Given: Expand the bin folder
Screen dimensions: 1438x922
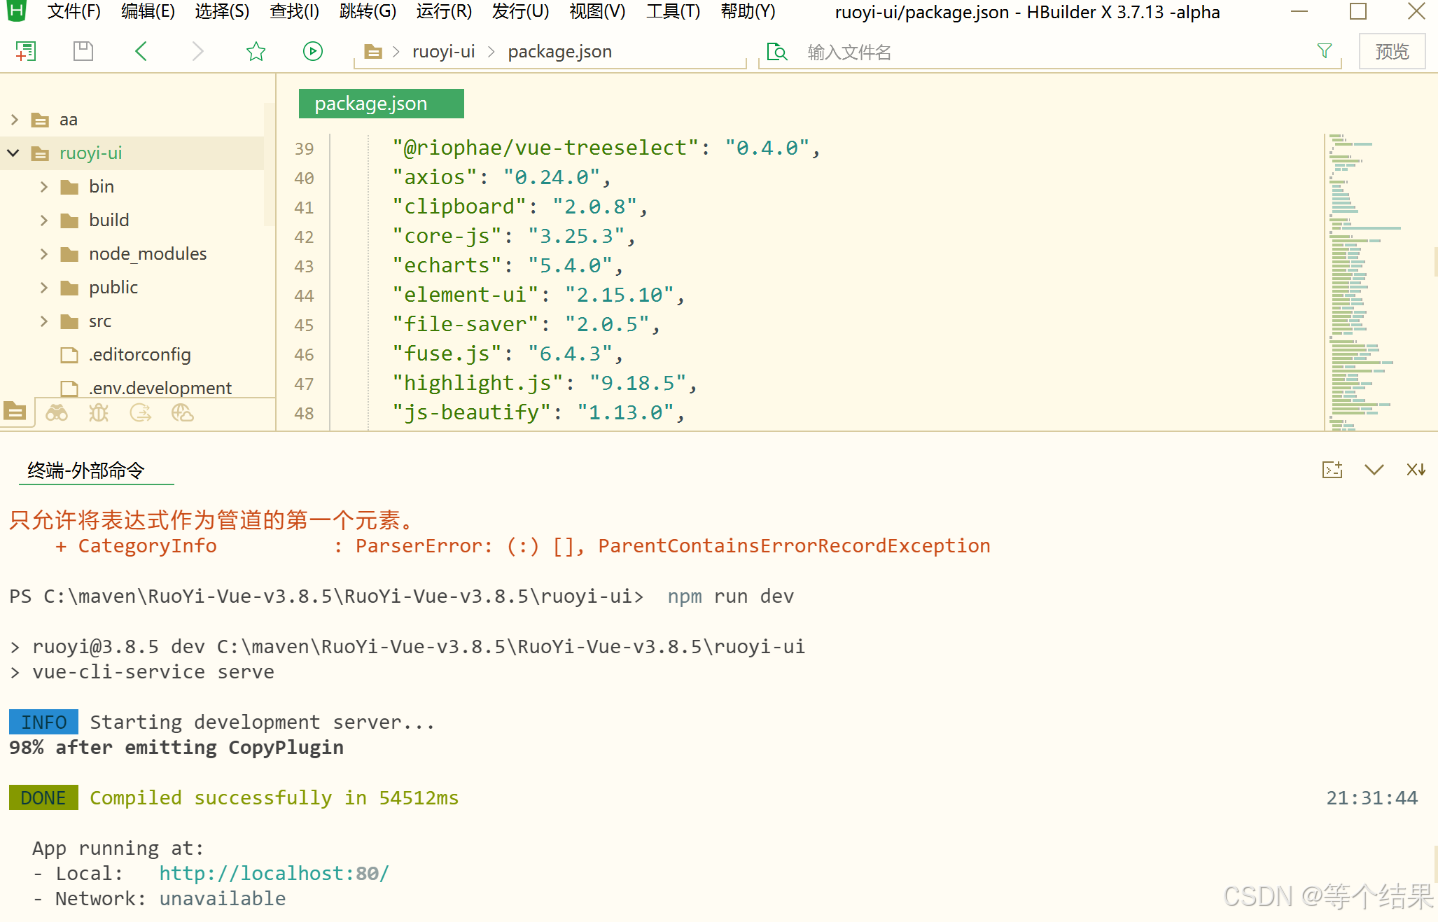Looking at the screenshot, I should coord(44,187).
